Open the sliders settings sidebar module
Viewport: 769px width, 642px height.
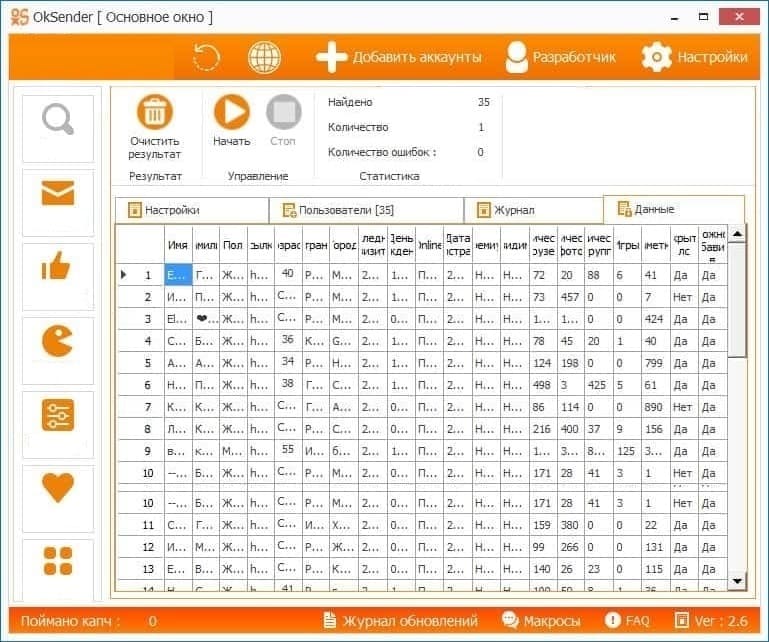click(58, 425)
